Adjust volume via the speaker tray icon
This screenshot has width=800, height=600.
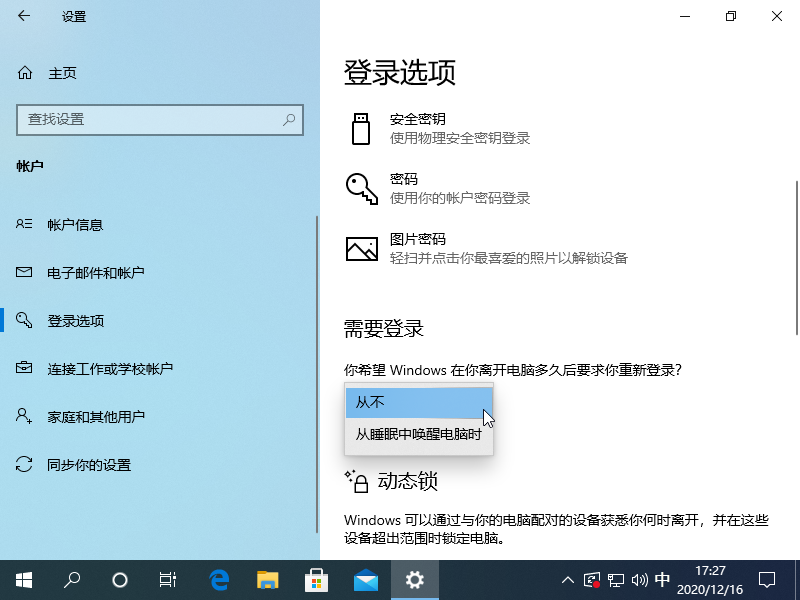click(638, 580)
